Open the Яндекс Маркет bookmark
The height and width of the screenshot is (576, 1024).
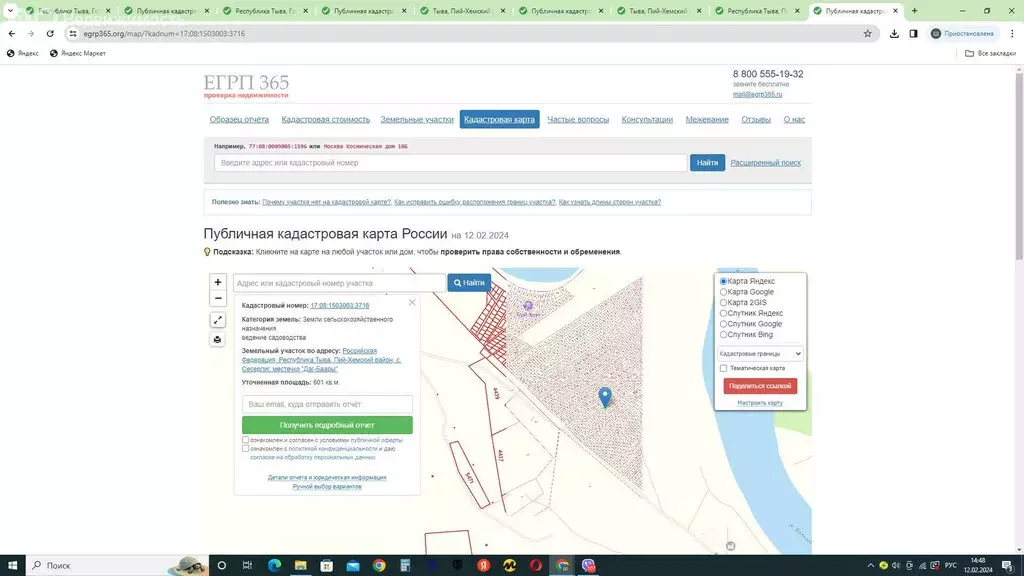point(78,54)
